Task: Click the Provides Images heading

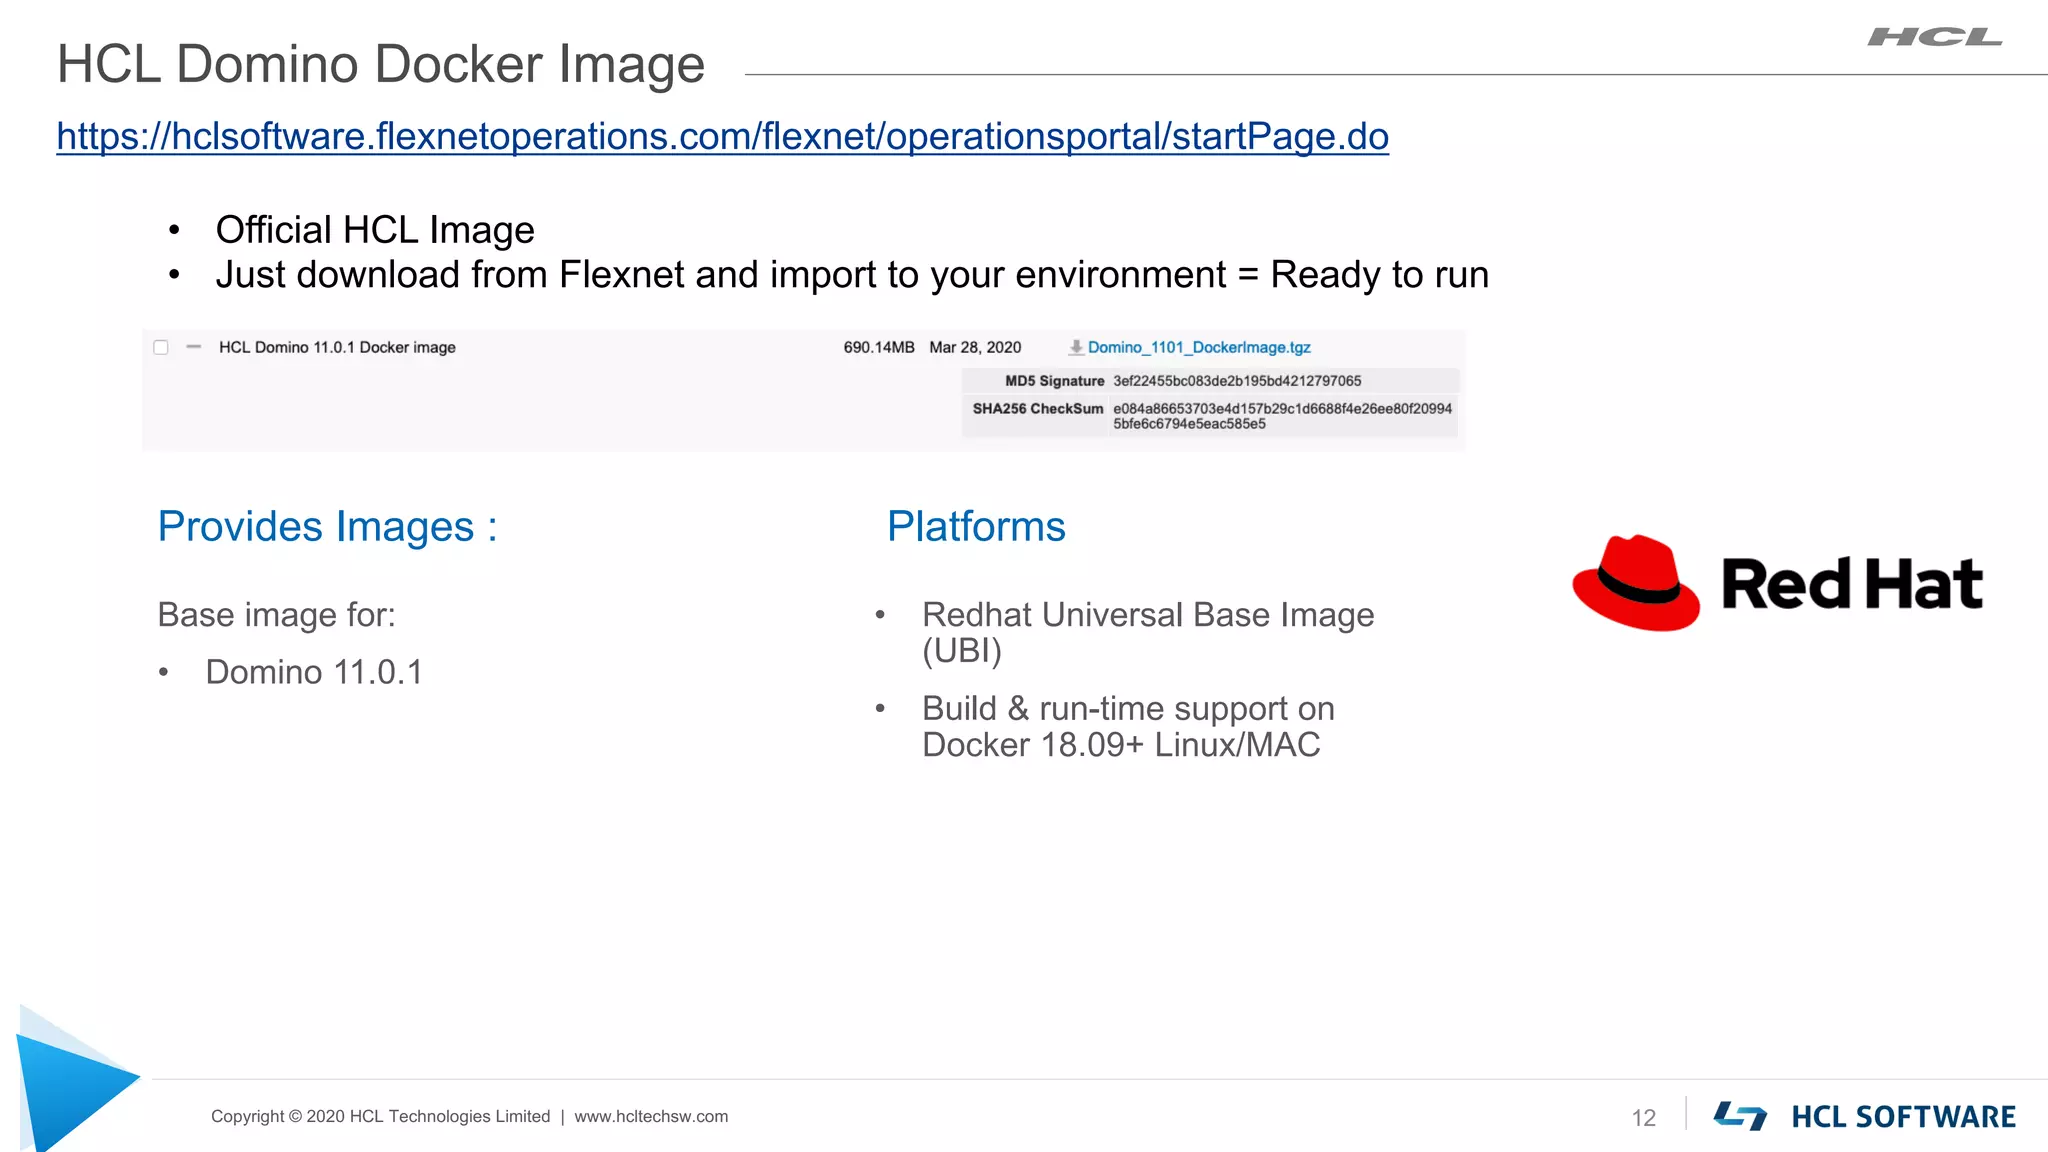Action: coord(328,526)
